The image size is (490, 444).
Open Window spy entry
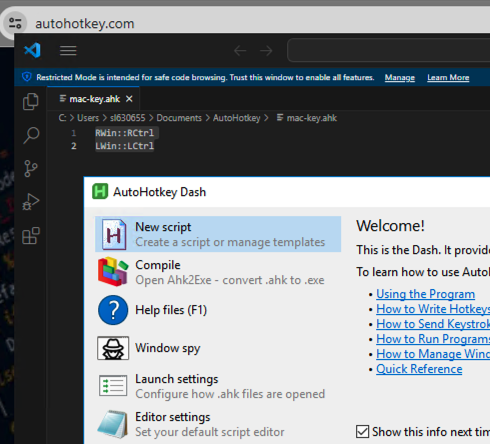(x=218, y=348)
